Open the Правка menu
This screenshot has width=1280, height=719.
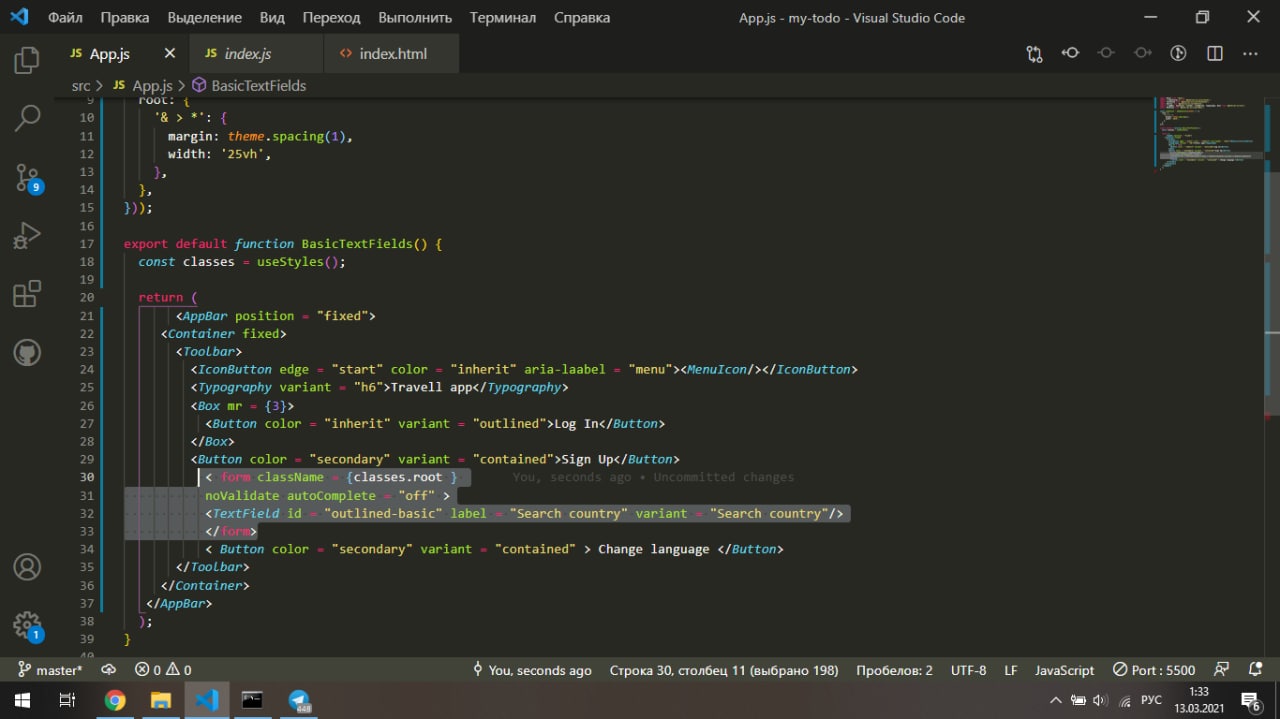pyautogui.click(x=125, y=17)
